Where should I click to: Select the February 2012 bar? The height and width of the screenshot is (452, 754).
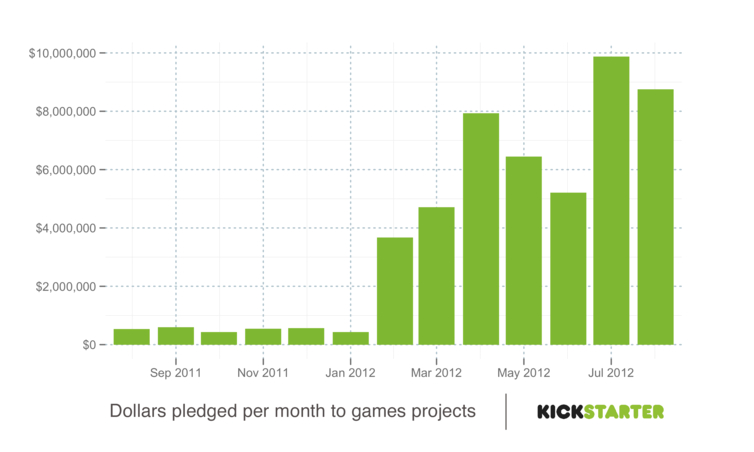(394, 291)
